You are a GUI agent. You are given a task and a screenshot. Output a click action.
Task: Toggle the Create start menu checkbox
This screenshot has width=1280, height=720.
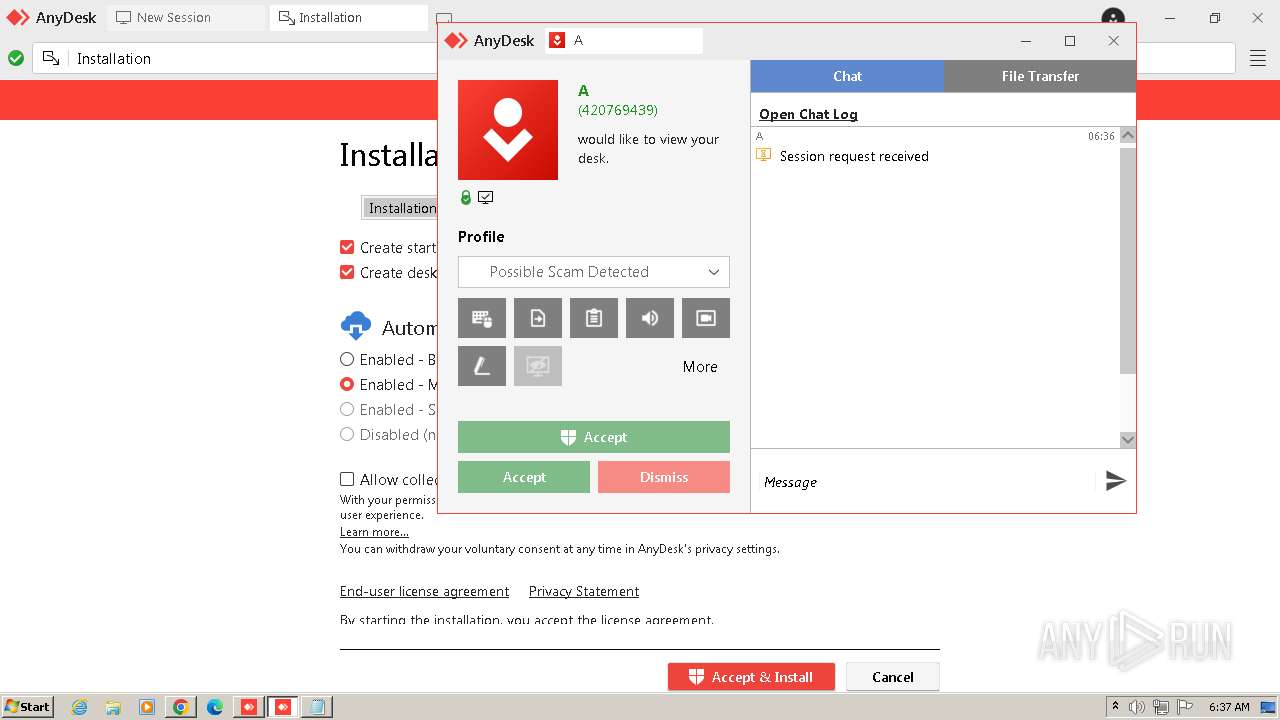[347, 247]
